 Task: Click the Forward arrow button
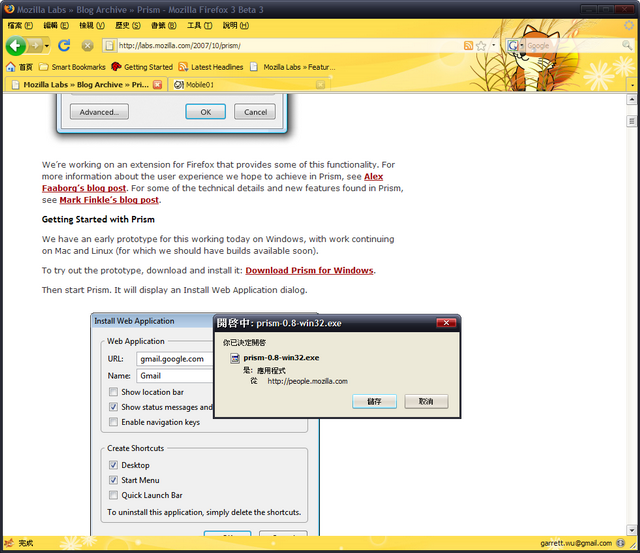[35, 45]
